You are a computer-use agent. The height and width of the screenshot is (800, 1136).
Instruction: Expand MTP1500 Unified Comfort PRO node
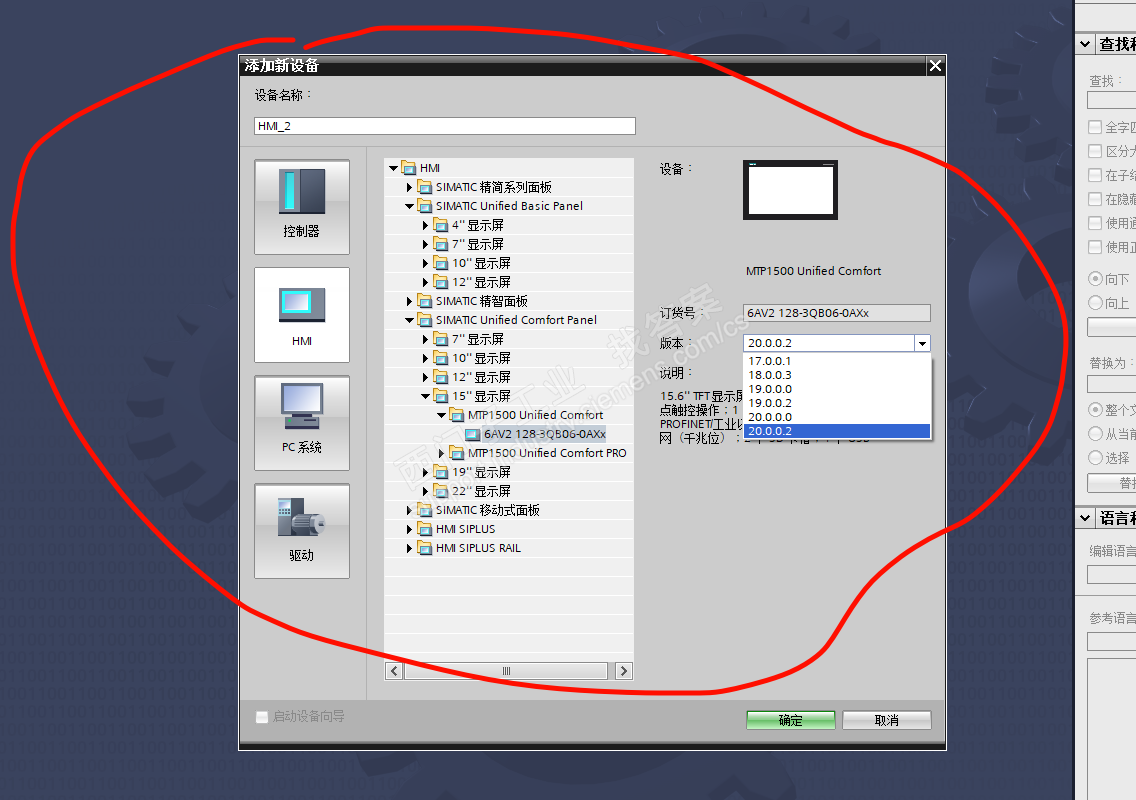pos(441,453)
